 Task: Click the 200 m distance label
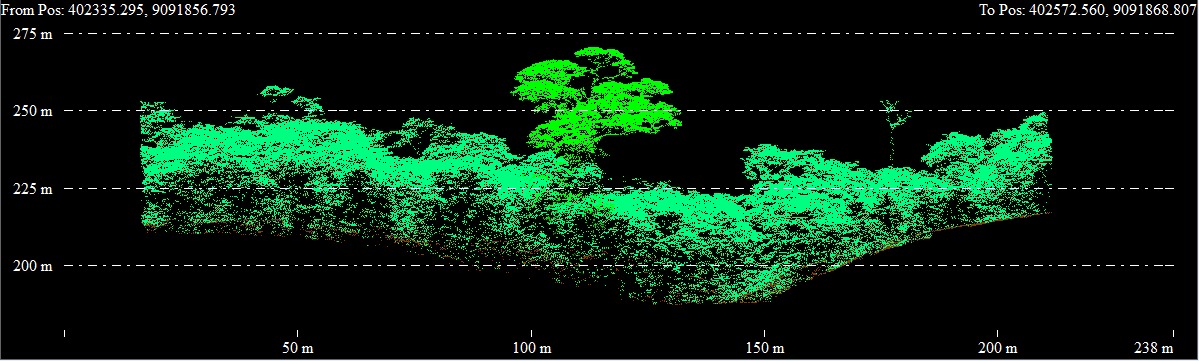point(998,348)
